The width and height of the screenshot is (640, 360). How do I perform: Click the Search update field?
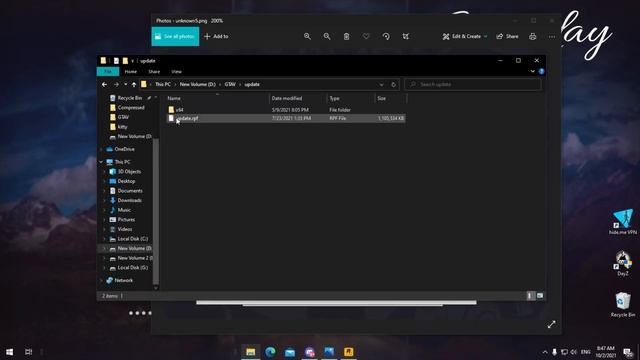pyautogui.click(x=473, y=84)
